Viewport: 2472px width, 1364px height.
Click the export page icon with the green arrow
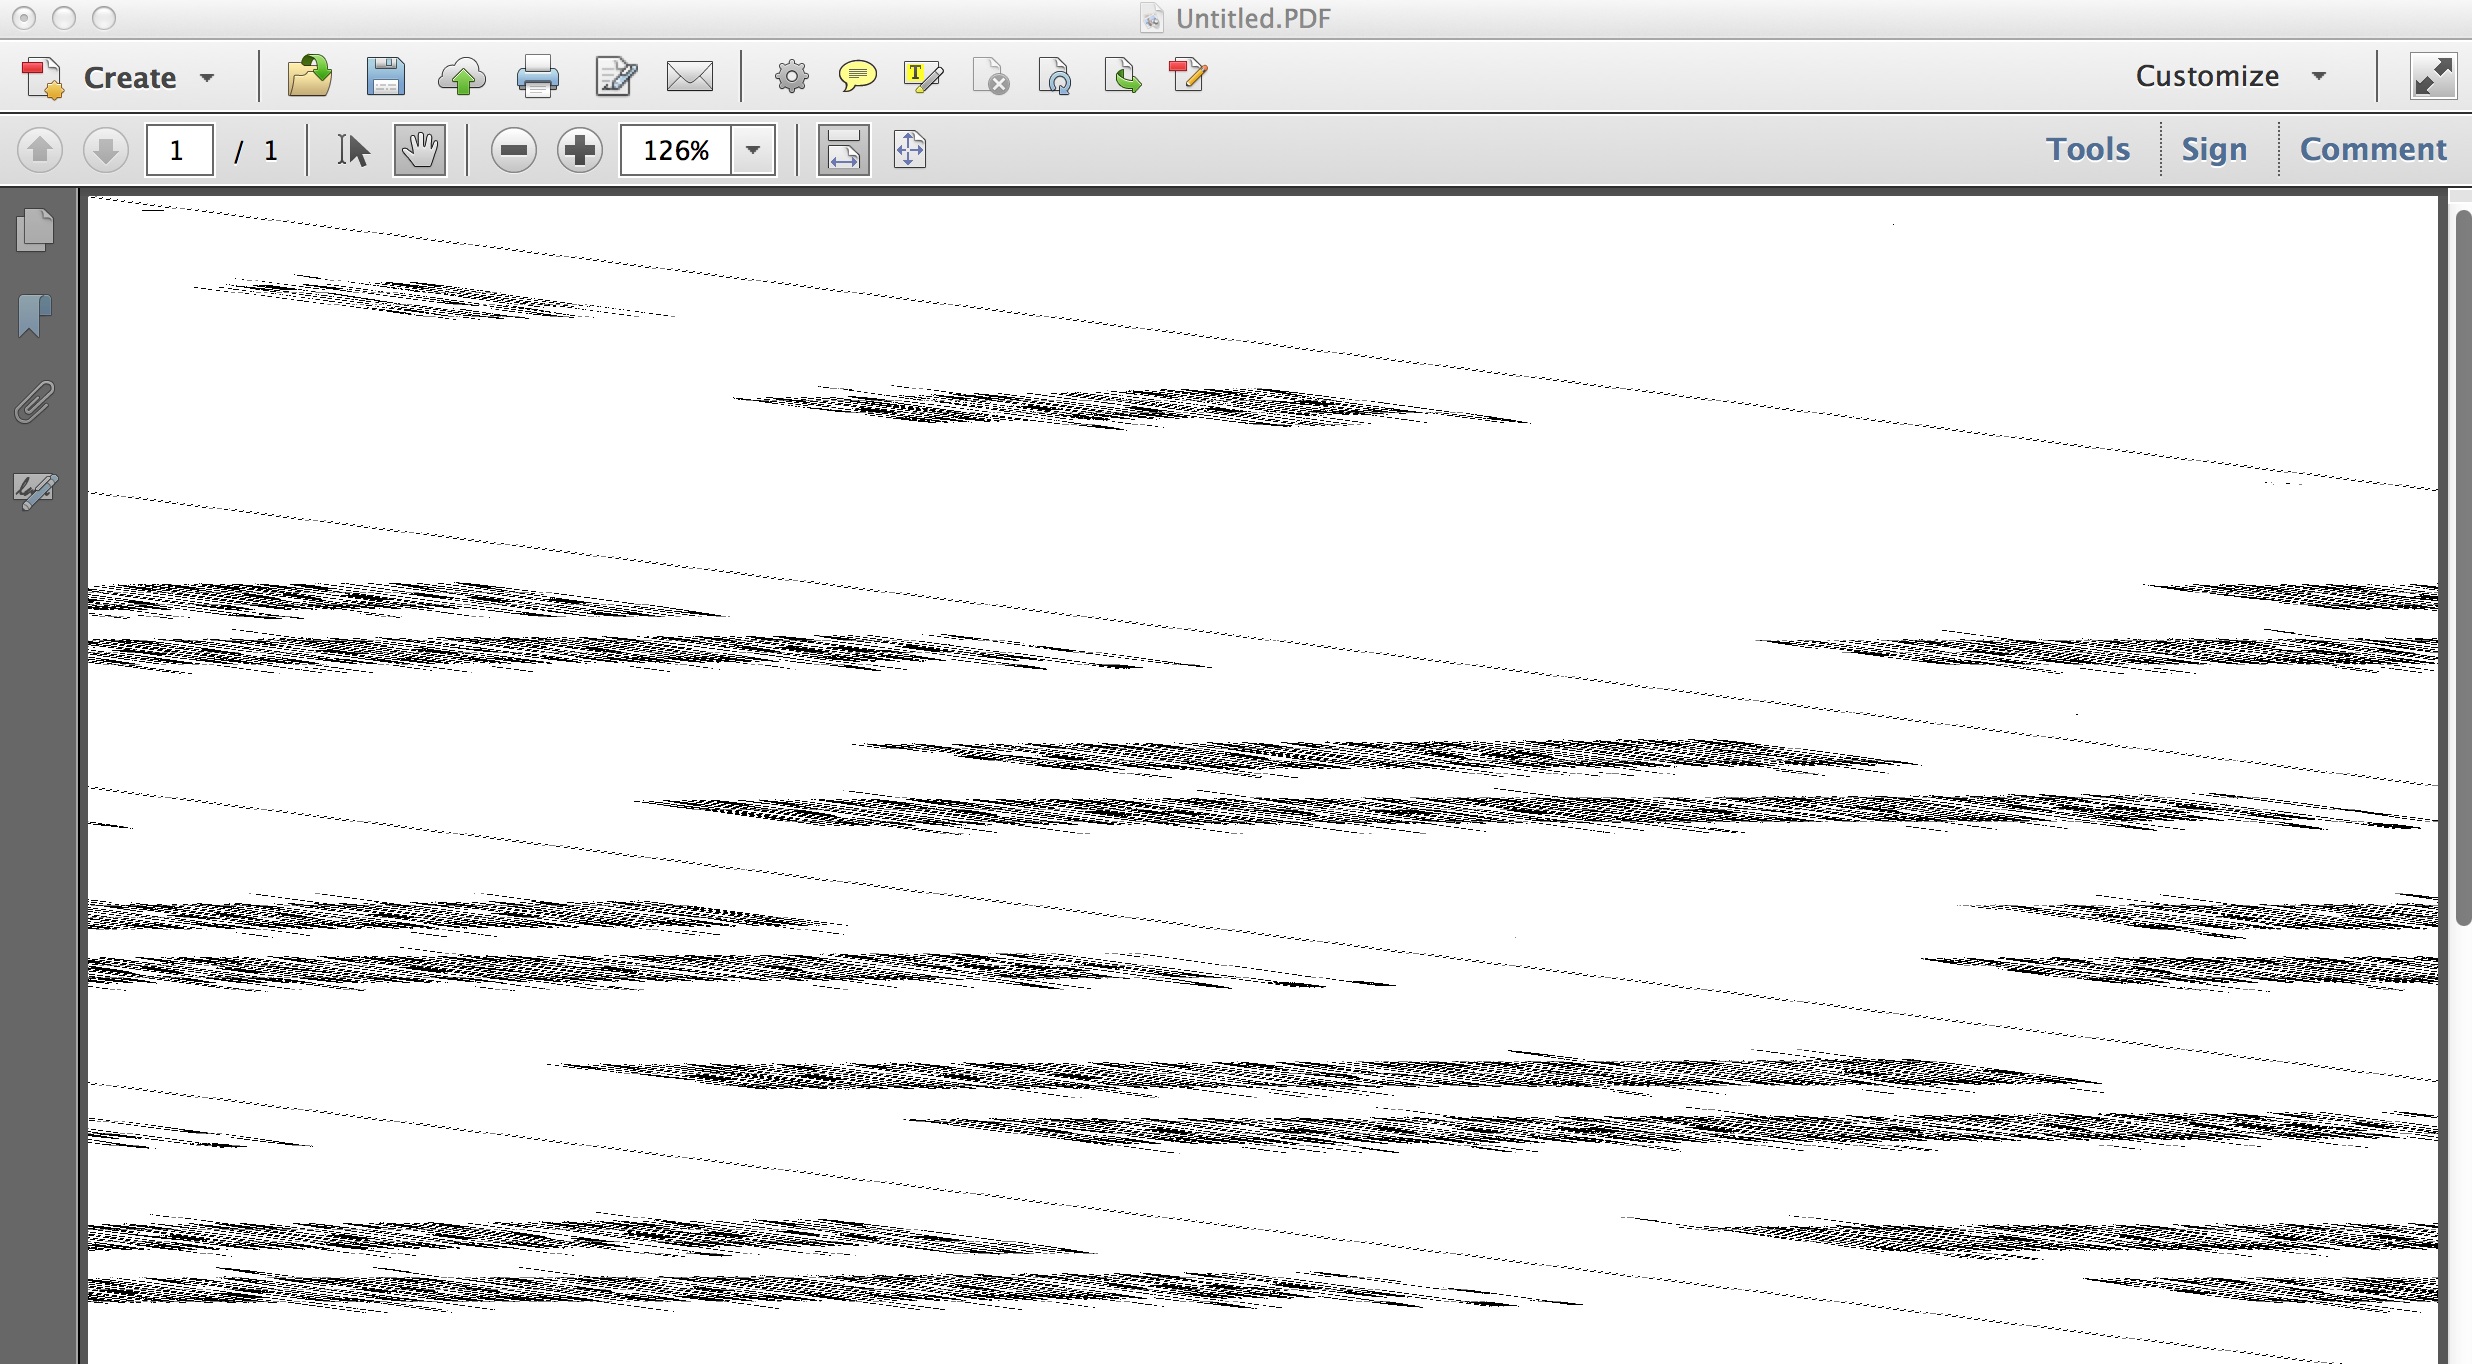click(x=1122, y=76)
